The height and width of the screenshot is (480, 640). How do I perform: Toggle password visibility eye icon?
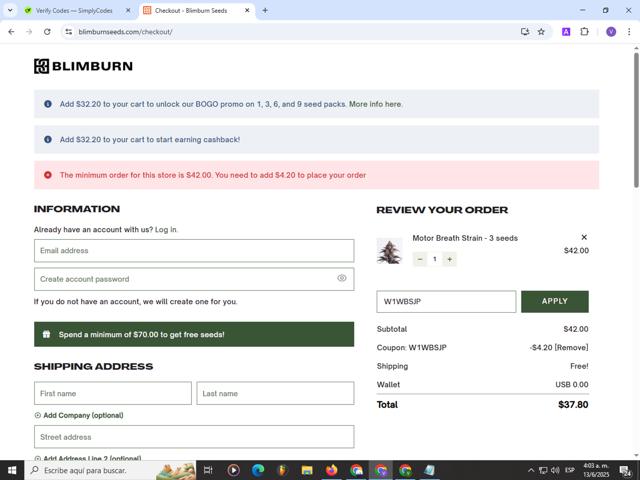342,278
